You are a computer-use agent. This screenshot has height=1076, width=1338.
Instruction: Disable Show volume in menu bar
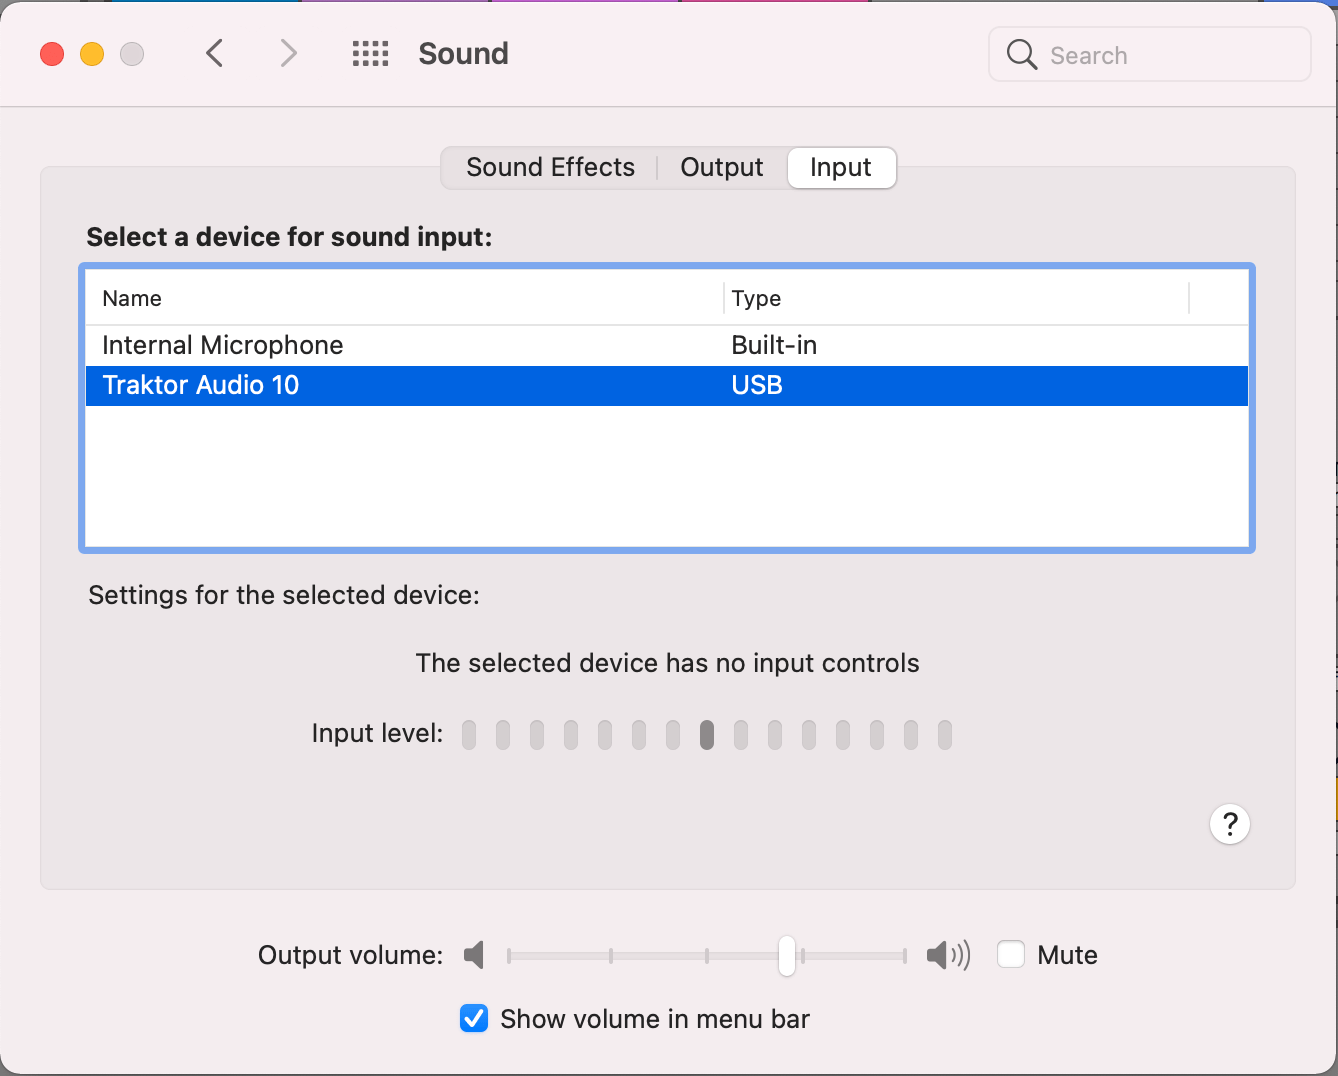[x=473, y=1018]
